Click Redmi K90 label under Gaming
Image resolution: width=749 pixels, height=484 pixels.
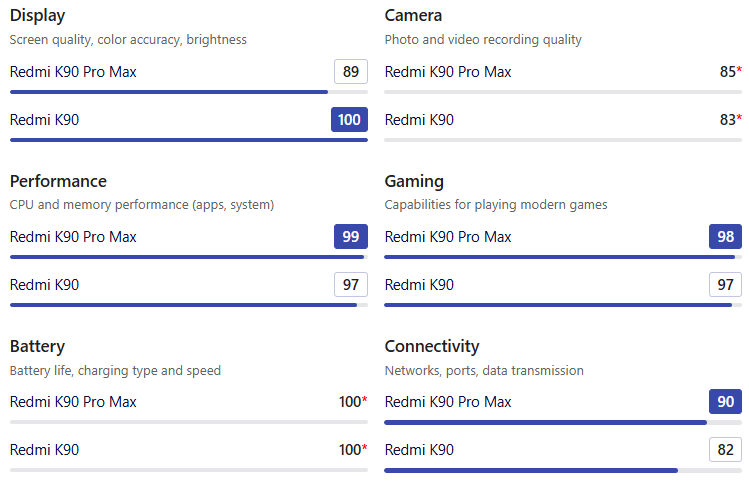pos(419,285)
